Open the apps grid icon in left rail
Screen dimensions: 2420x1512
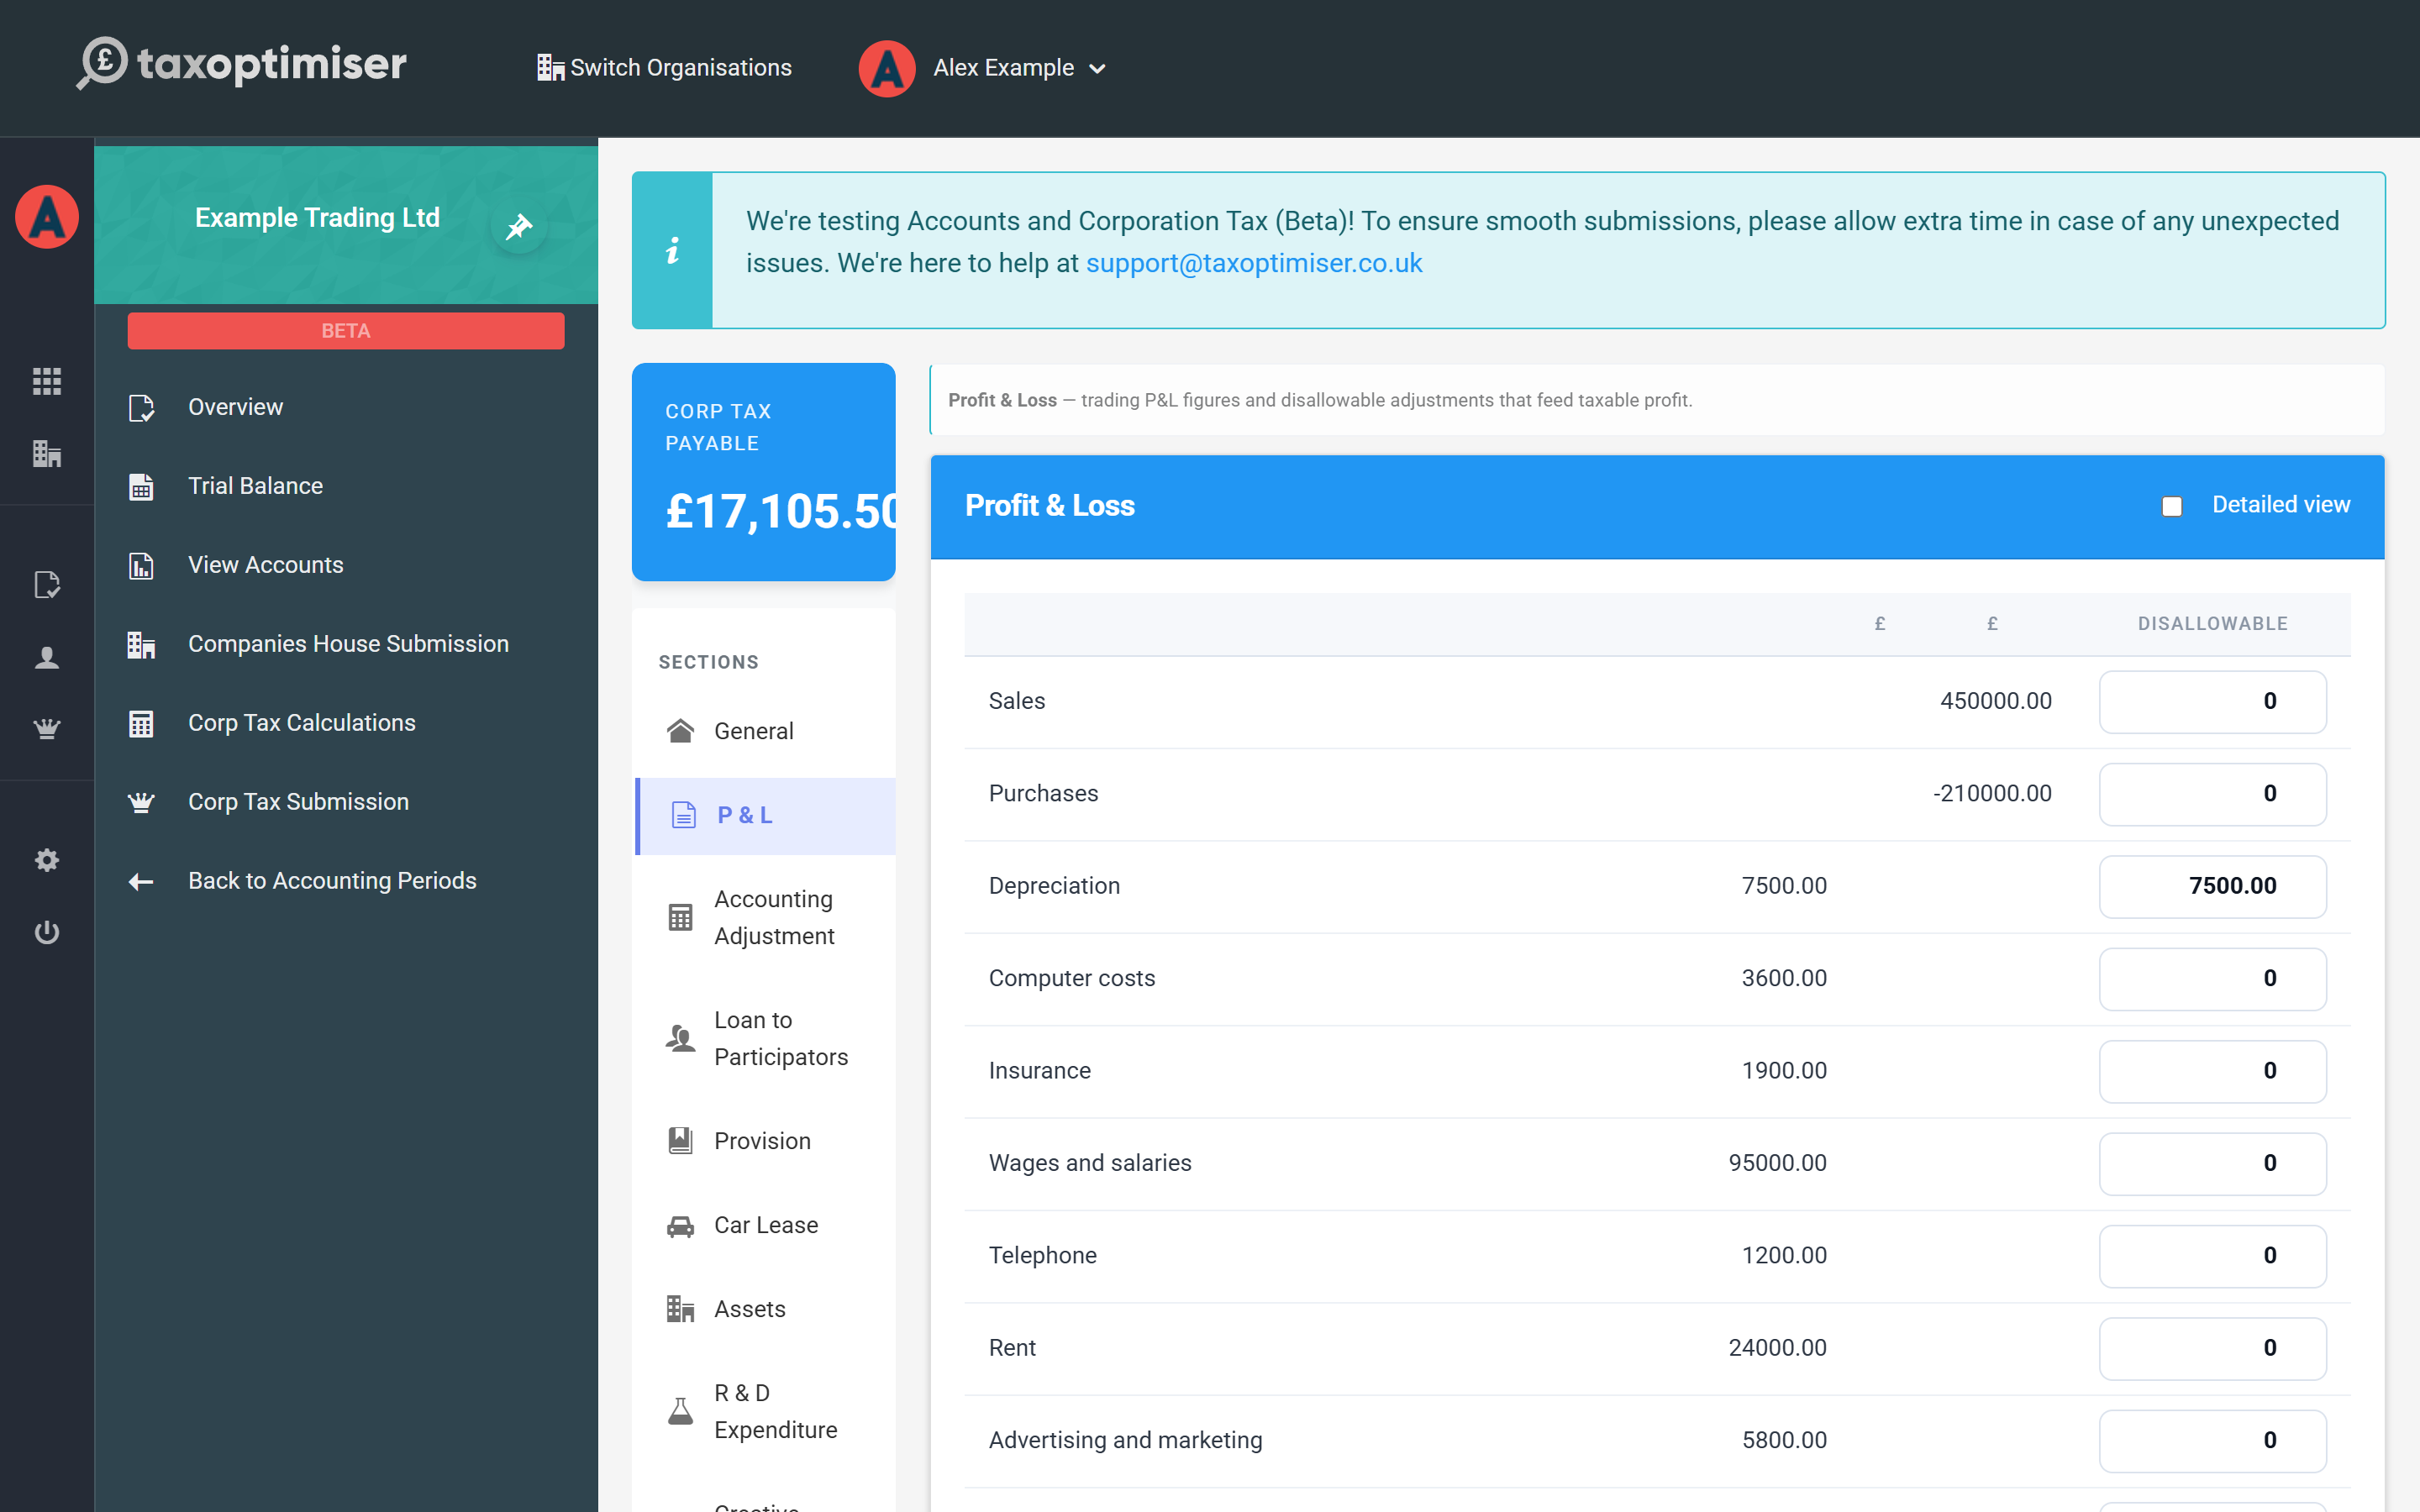(x=47, y=381)
